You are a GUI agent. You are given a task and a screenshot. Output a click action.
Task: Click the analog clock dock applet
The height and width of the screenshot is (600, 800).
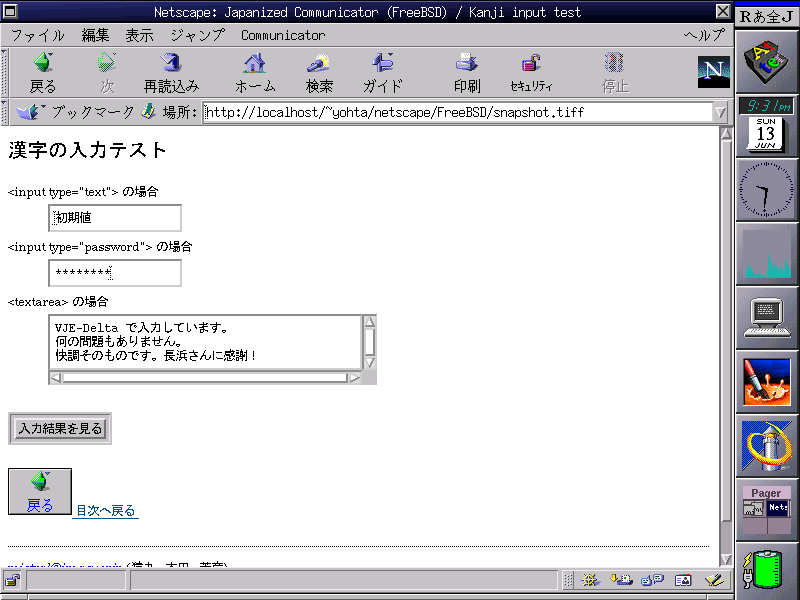[x=766, y=189]
